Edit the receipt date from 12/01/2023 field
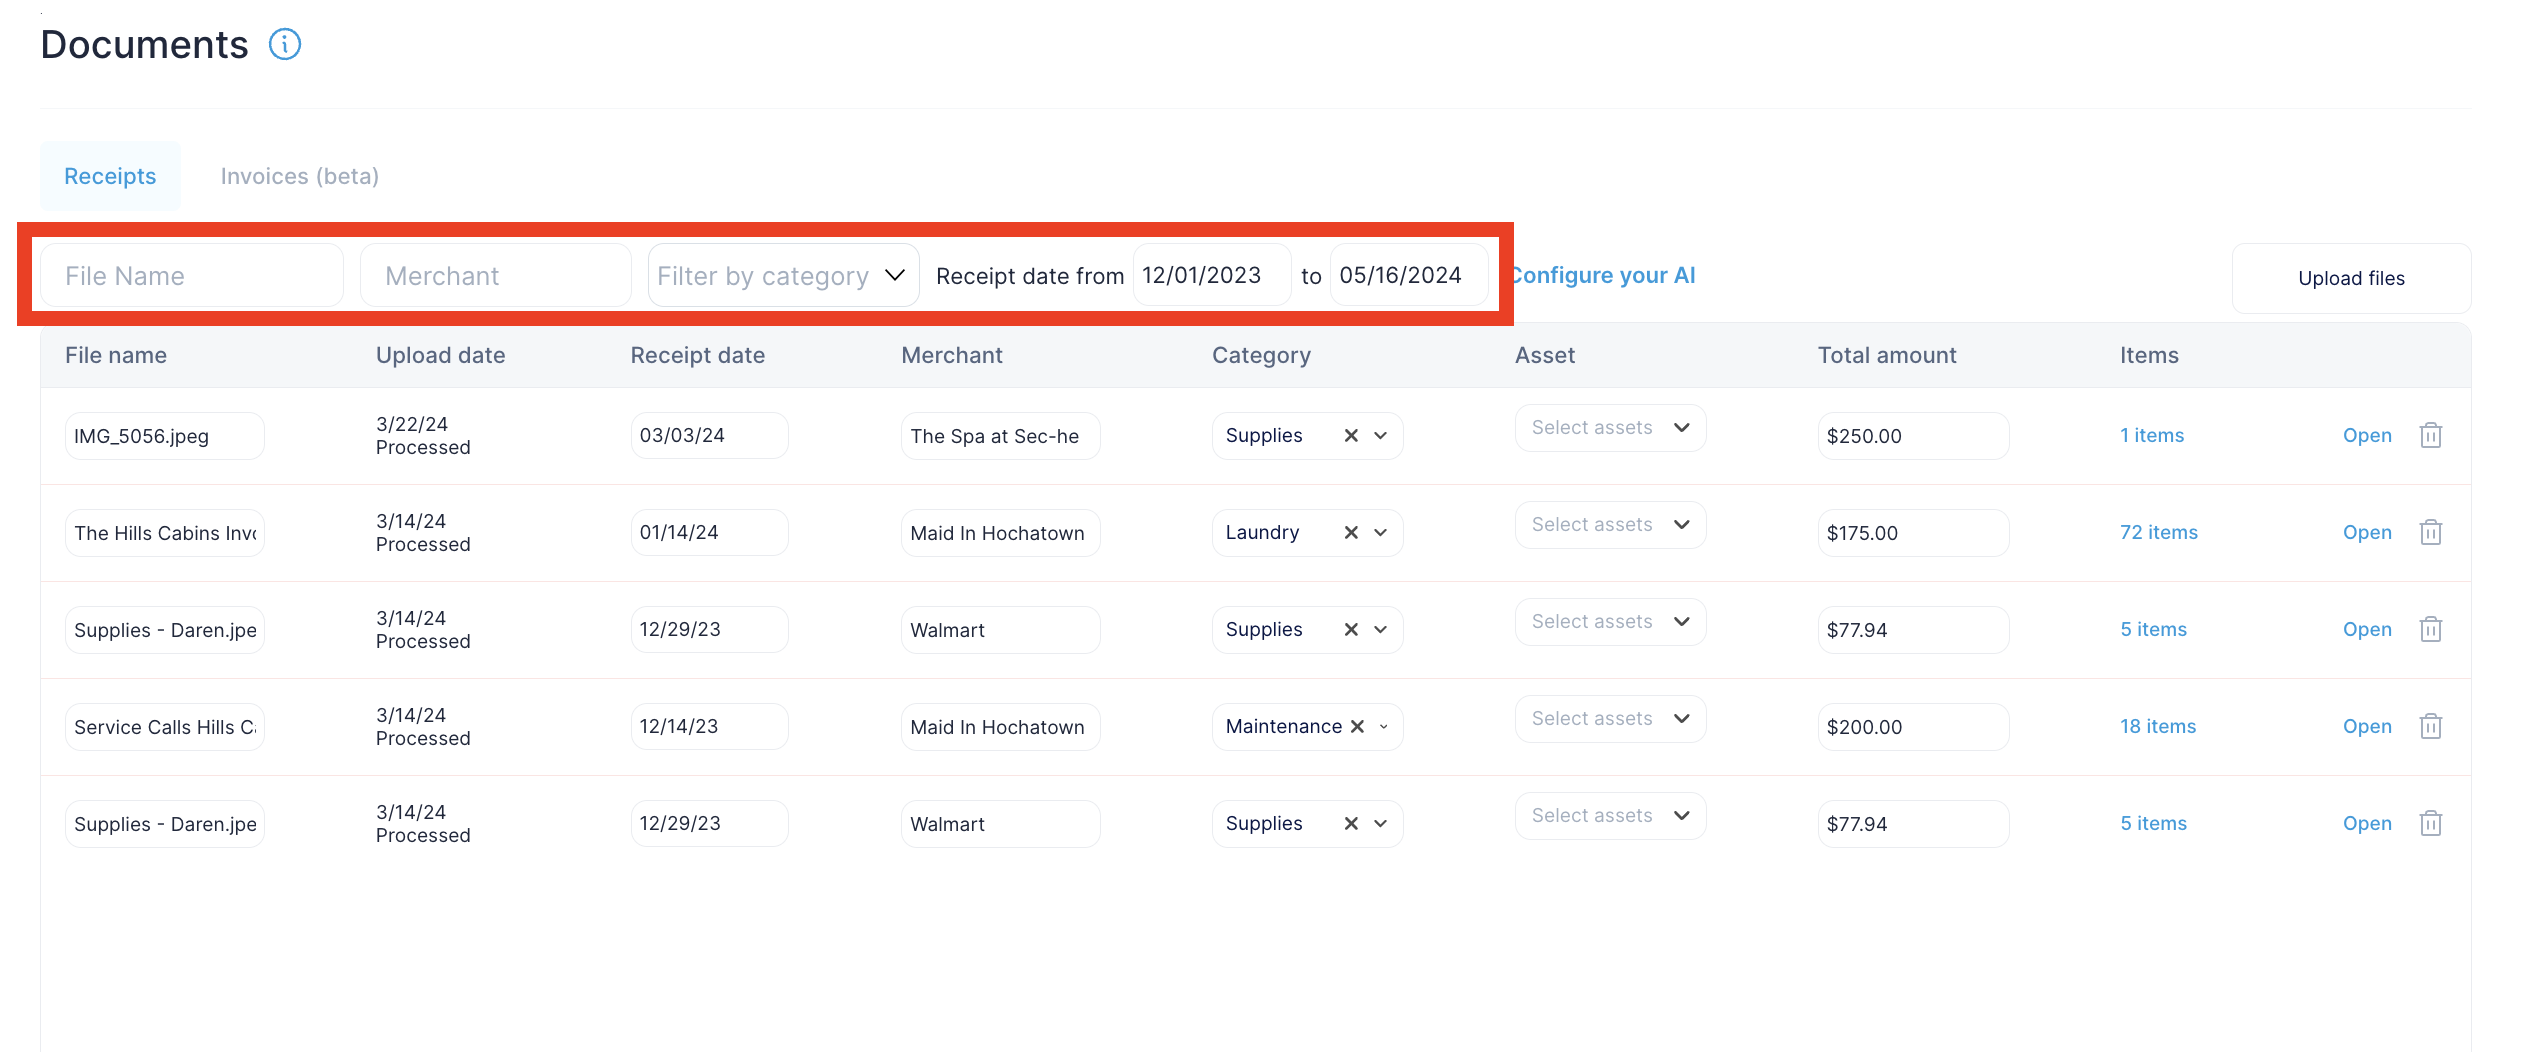This screenshot has height=1052, width=2534. (x=1212, y=275)
